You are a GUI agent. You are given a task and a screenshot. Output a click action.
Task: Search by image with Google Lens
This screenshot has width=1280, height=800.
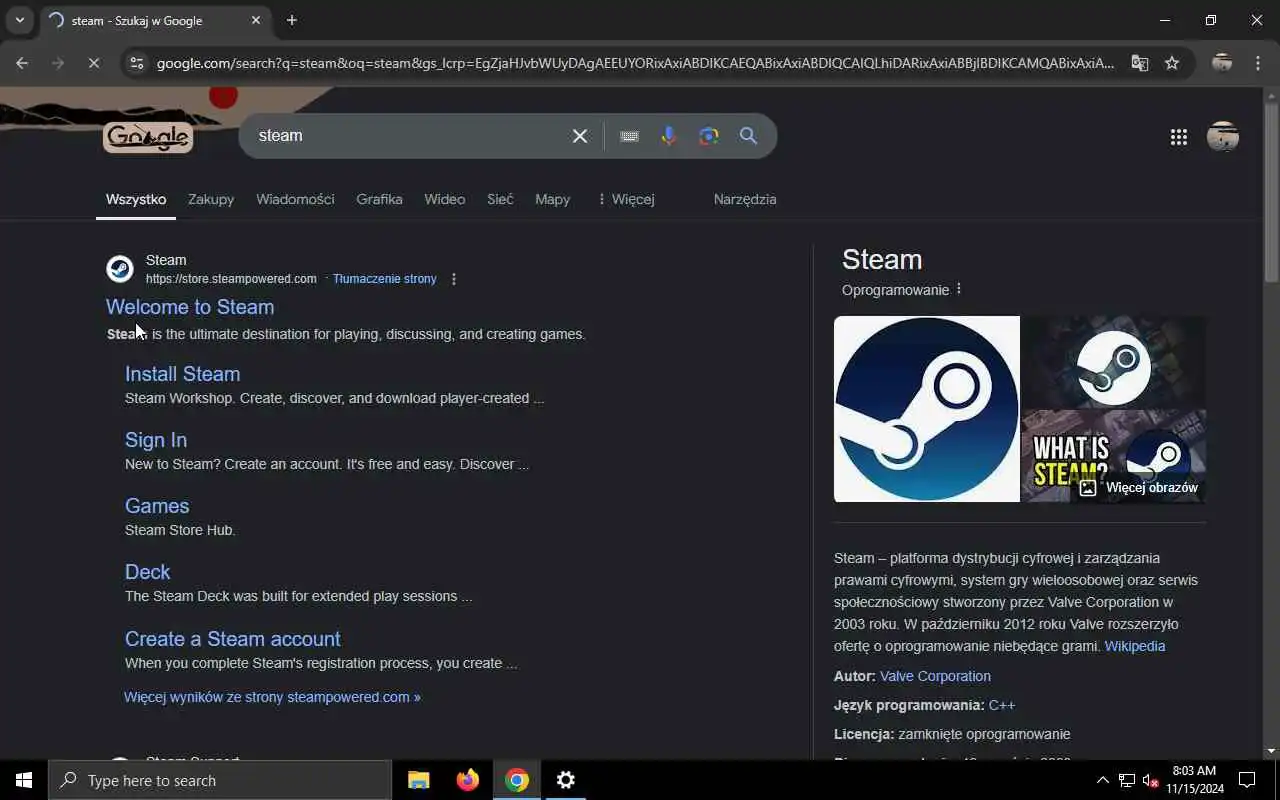[709, 136]
